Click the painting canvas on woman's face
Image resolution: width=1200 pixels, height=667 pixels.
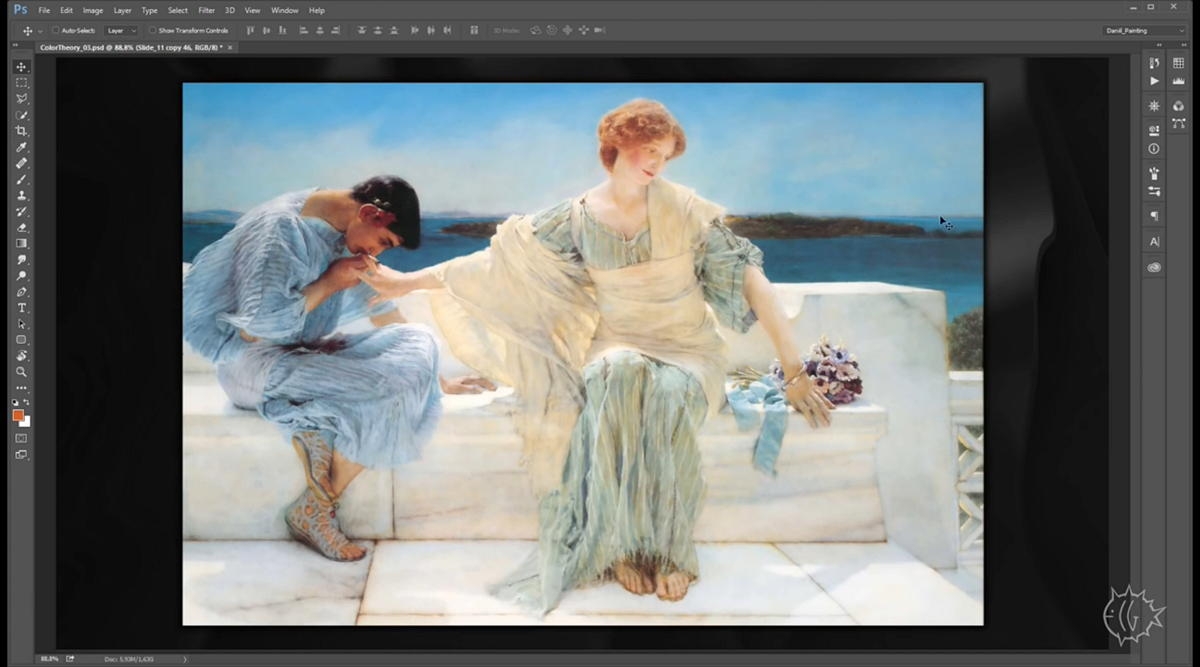[649, 160]
